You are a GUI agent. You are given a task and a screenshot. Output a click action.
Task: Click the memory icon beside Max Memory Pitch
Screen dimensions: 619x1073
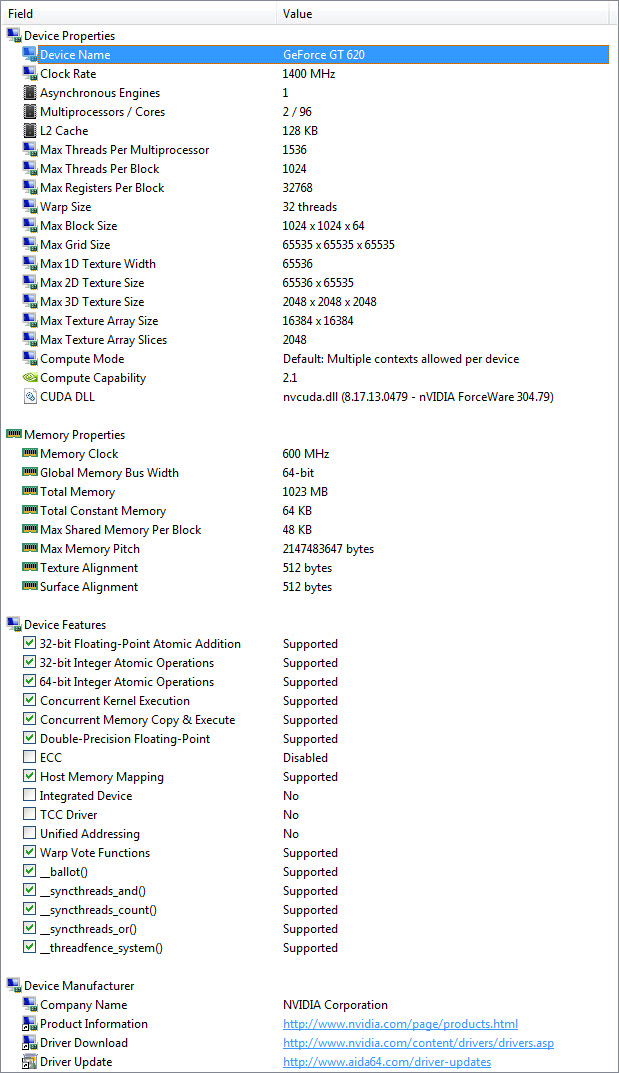pyautogui.click(x=30, y=548)
